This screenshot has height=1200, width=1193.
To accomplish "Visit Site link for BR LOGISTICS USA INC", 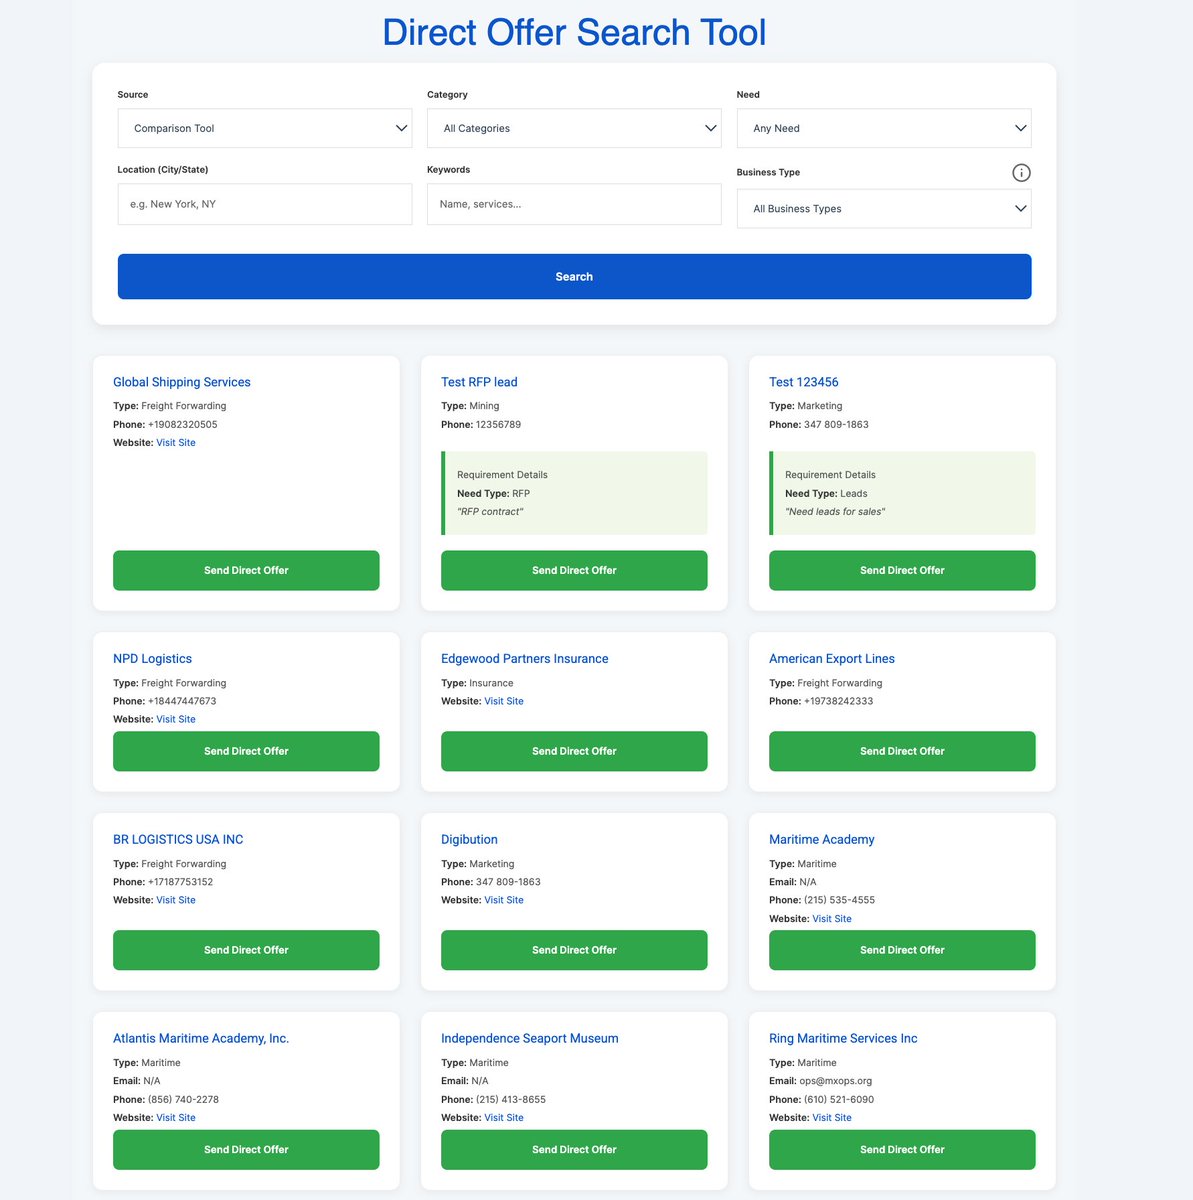I will [x=176, y=900].
